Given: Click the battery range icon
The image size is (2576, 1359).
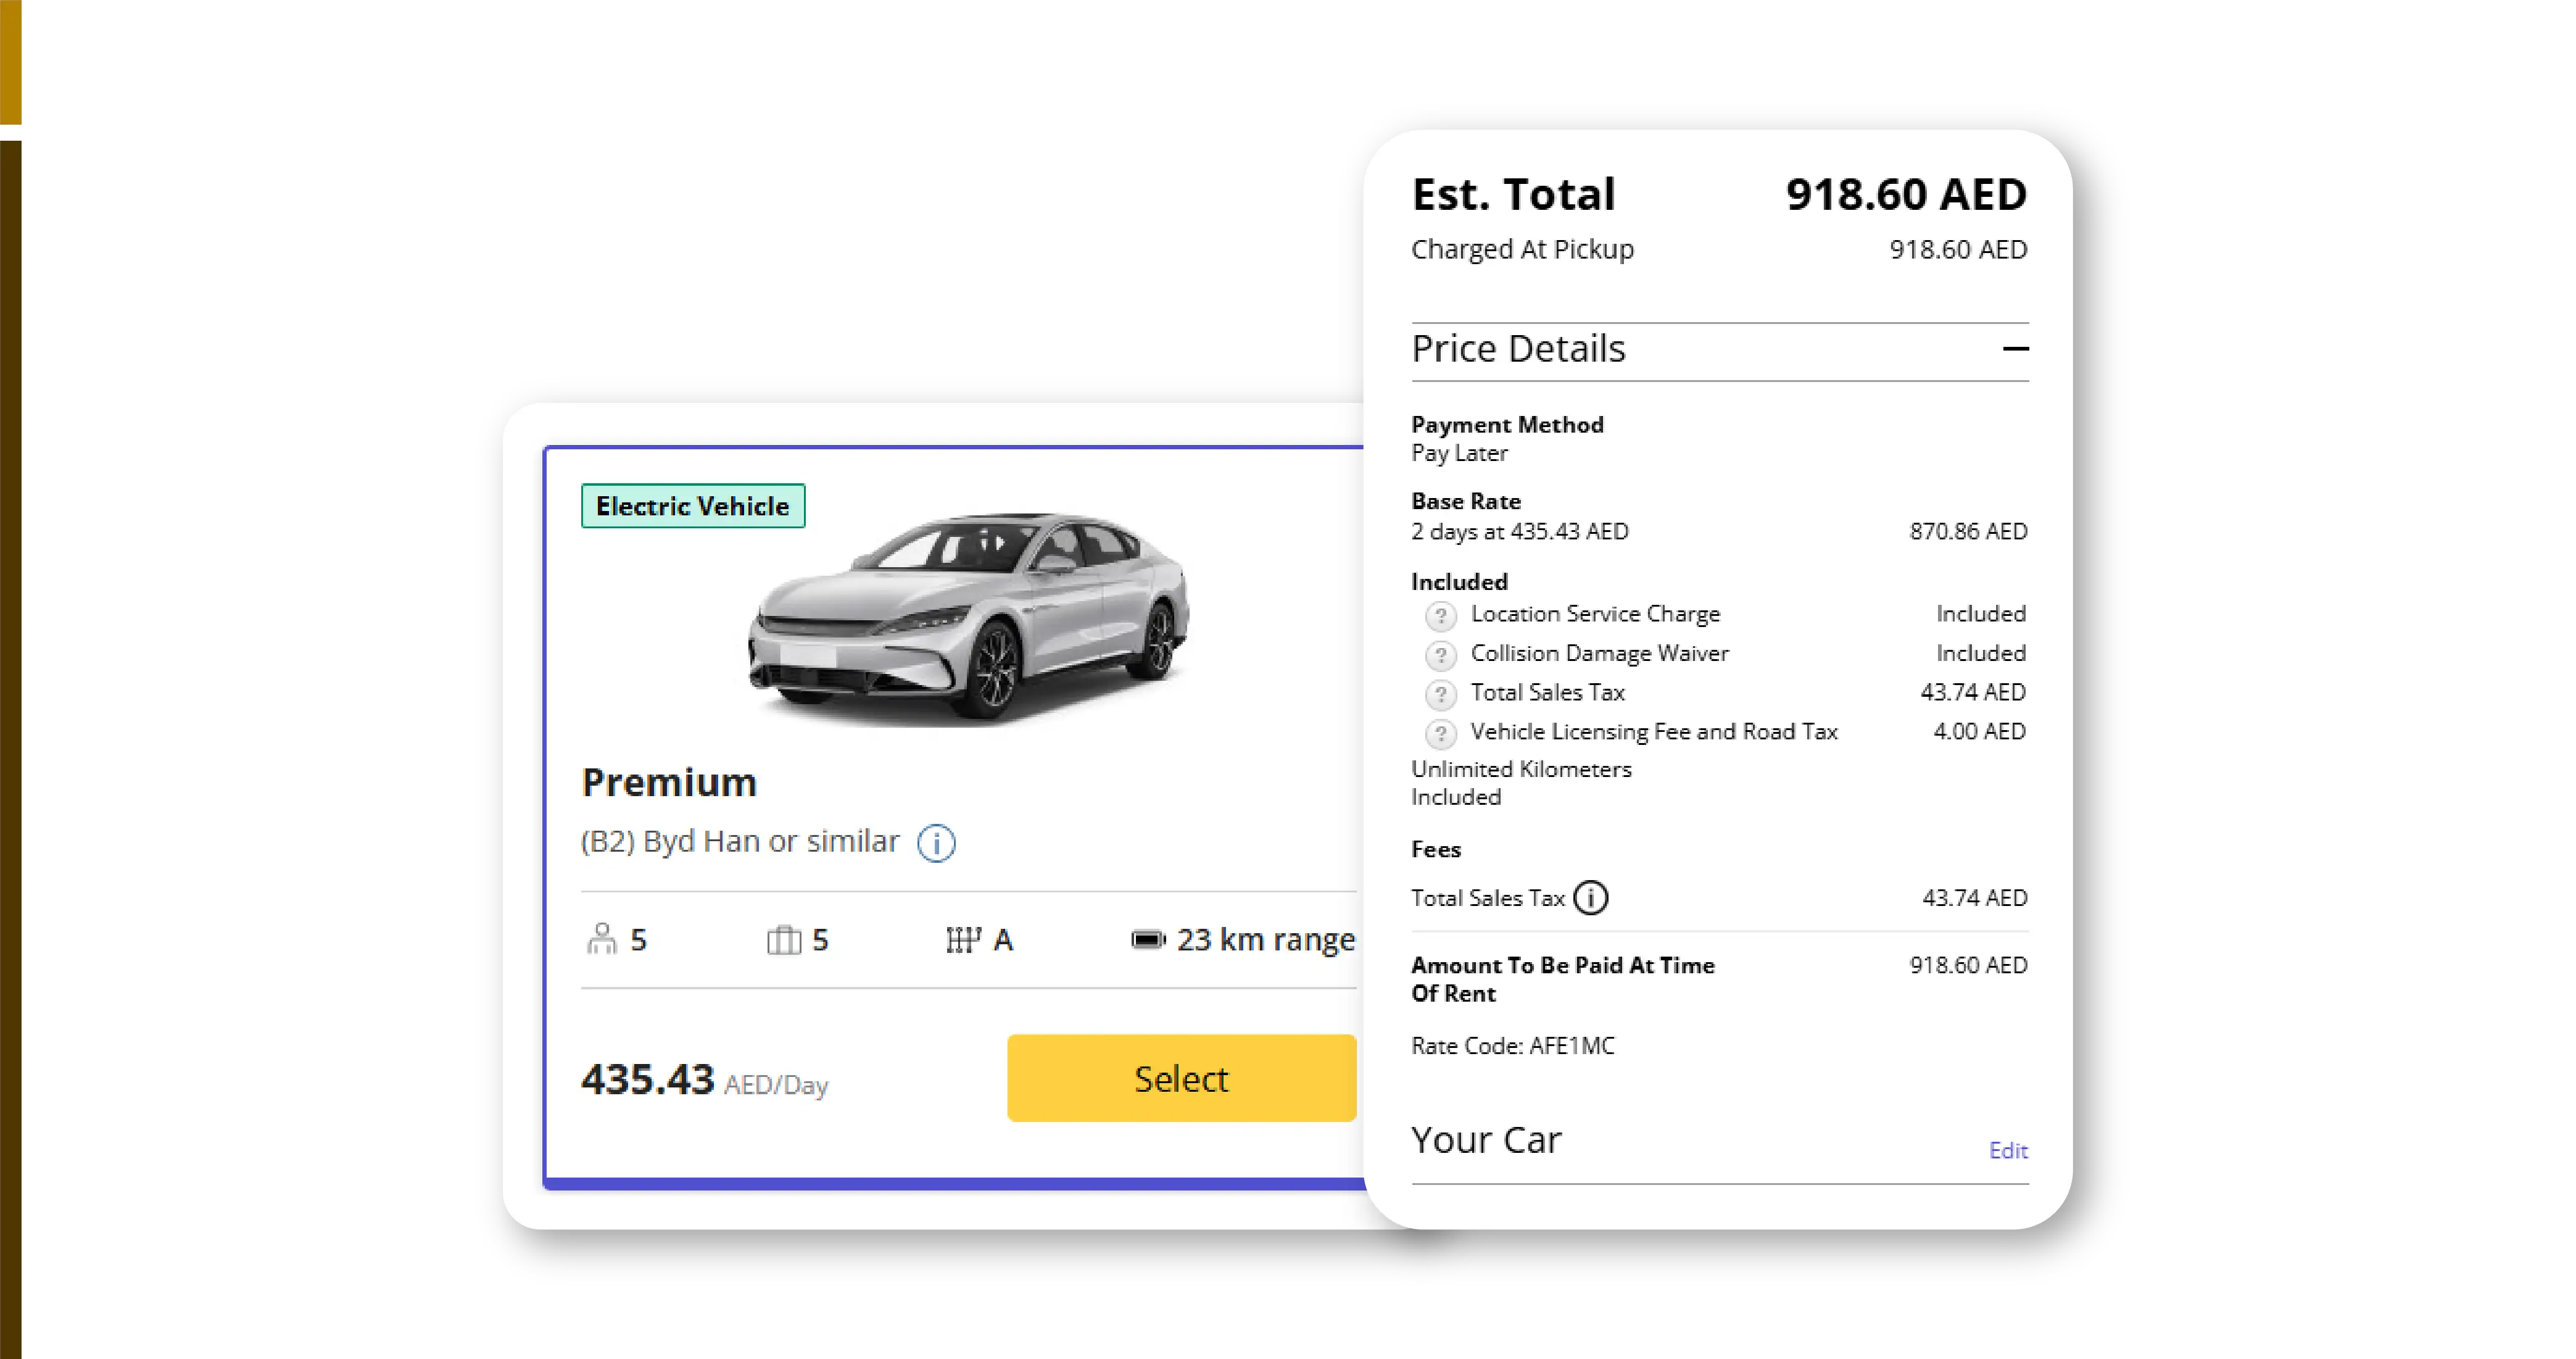Looking at the screenshot, I should coord(1147,939).
